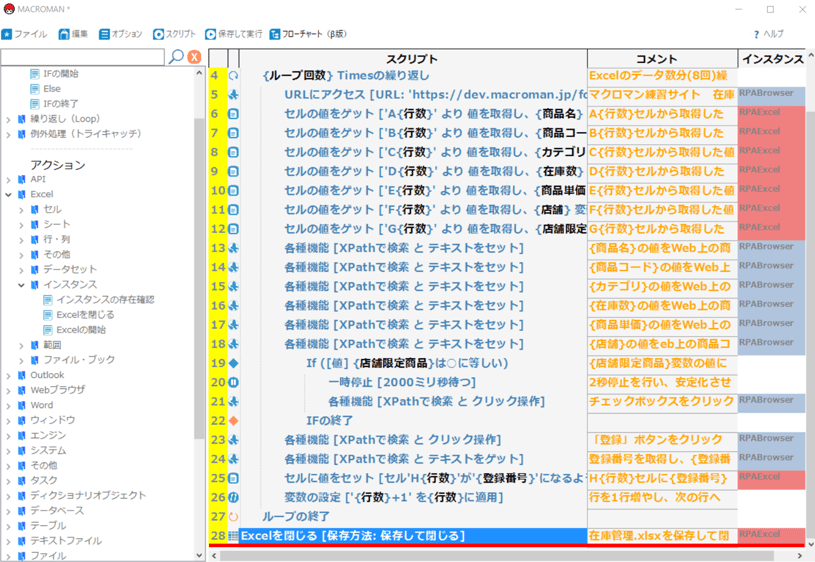Expand the Webブラウザ tree node
The width and height of the screenshot is (815, 562).
(x=8, y=391)
